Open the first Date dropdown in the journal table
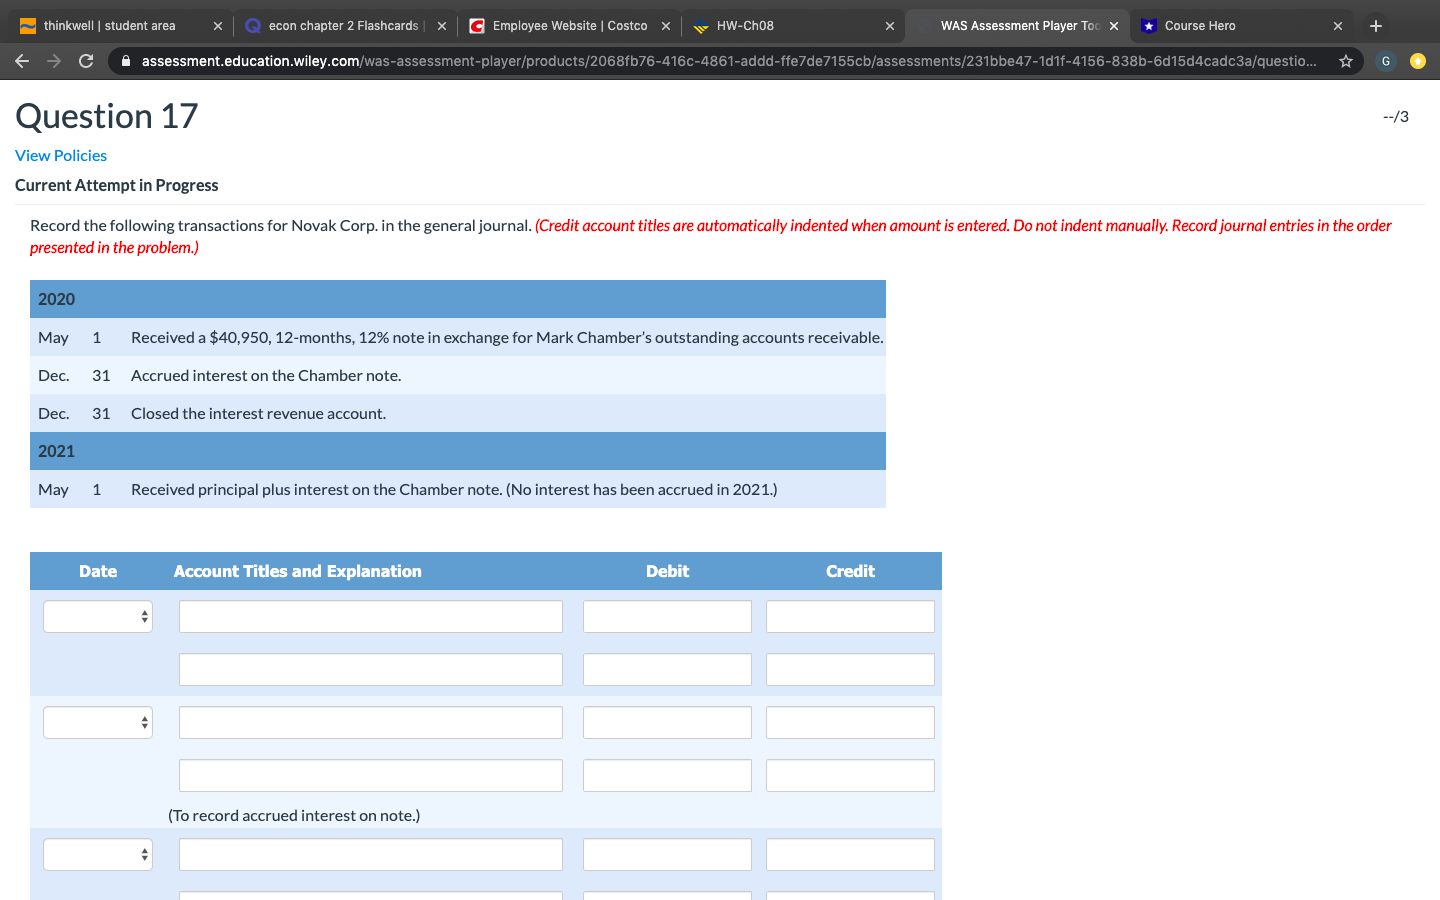The image size is (1440, 900). point(97,616)
